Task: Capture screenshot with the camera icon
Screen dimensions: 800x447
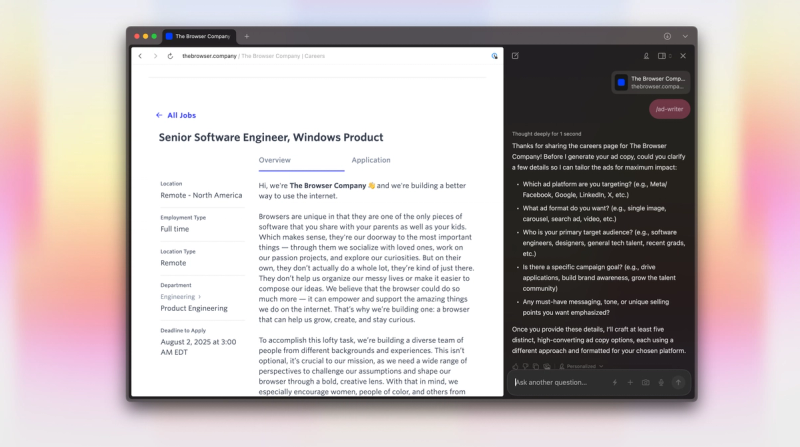Action: (645, 382)
